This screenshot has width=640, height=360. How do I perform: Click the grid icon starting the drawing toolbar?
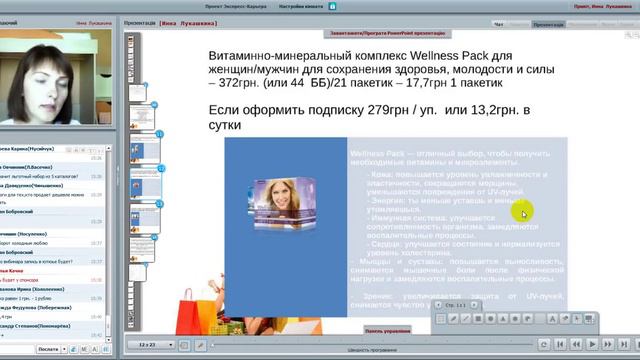(440, 319)
